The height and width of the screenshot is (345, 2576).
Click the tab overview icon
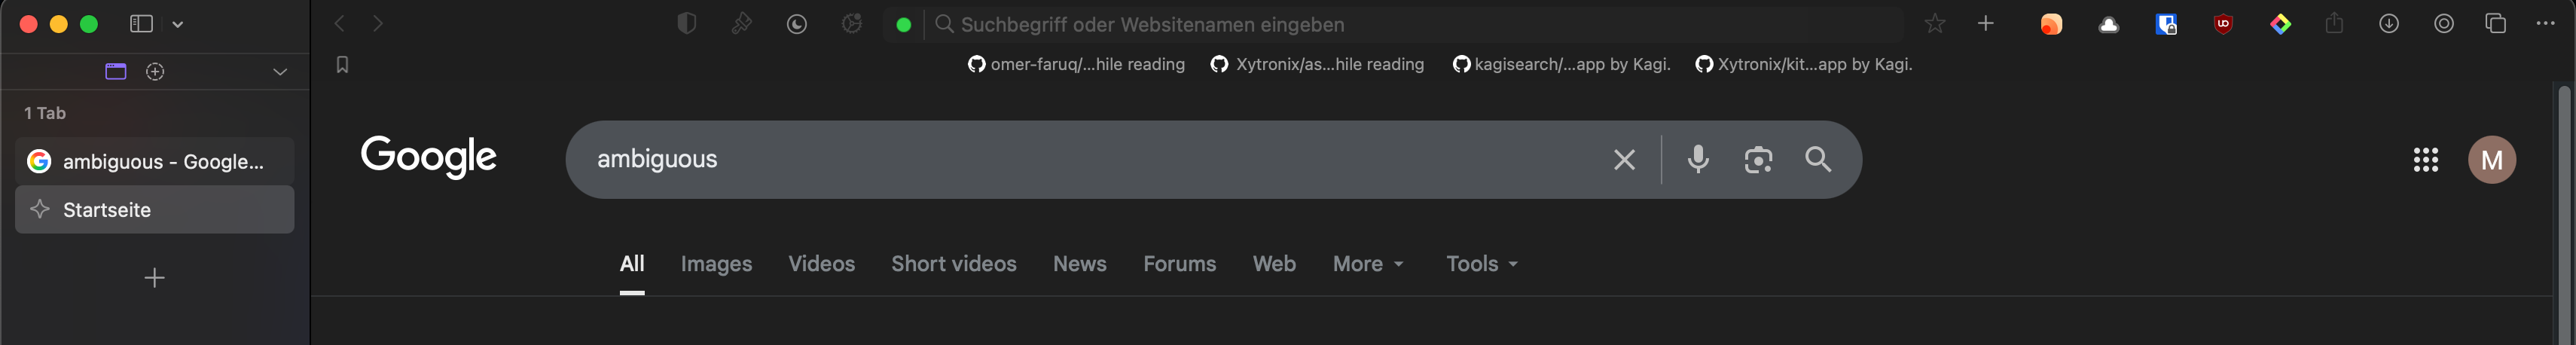click(2495, 24)
